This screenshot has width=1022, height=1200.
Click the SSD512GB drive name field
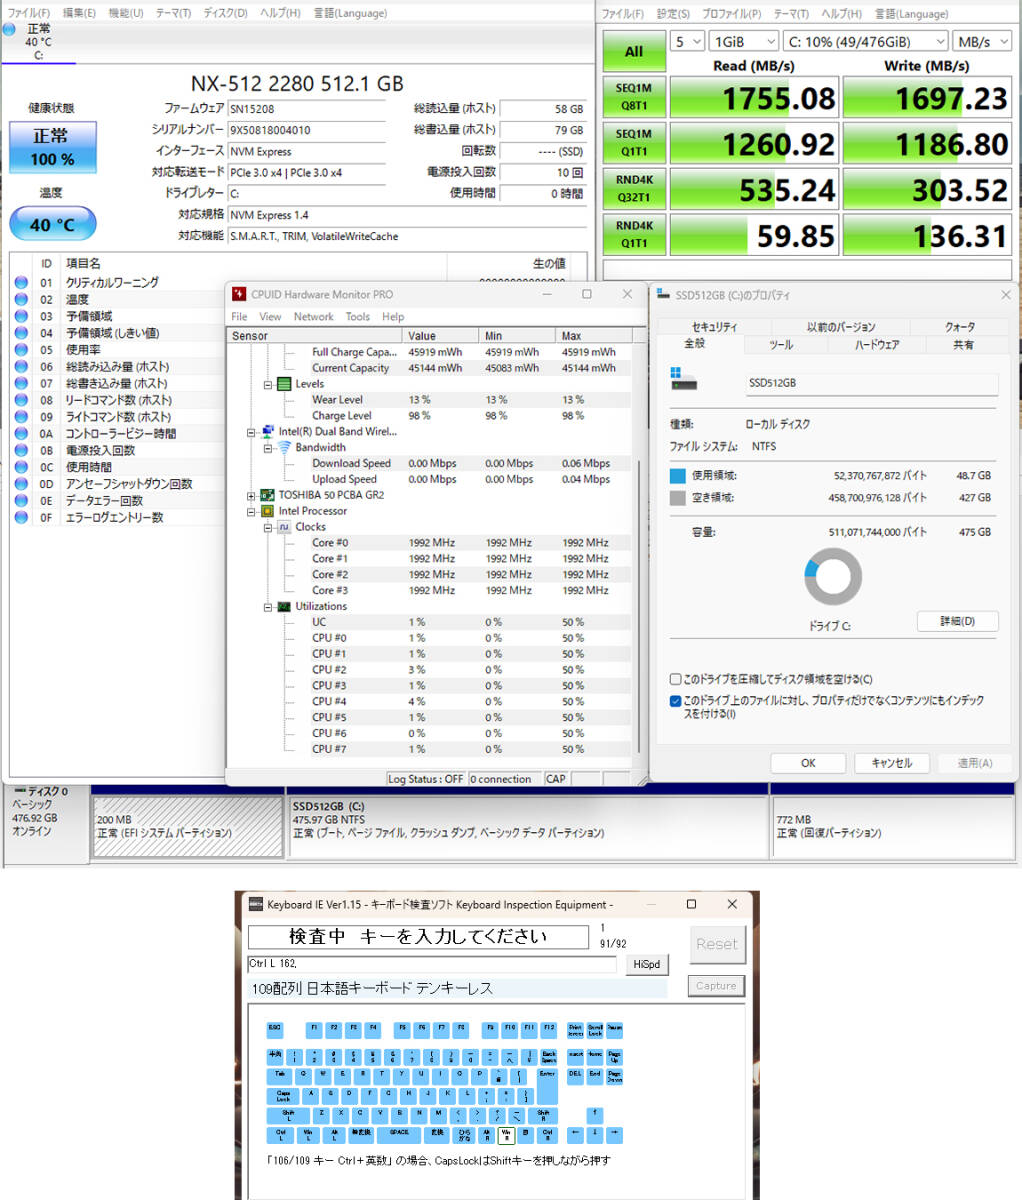click(x=871, y=383)
